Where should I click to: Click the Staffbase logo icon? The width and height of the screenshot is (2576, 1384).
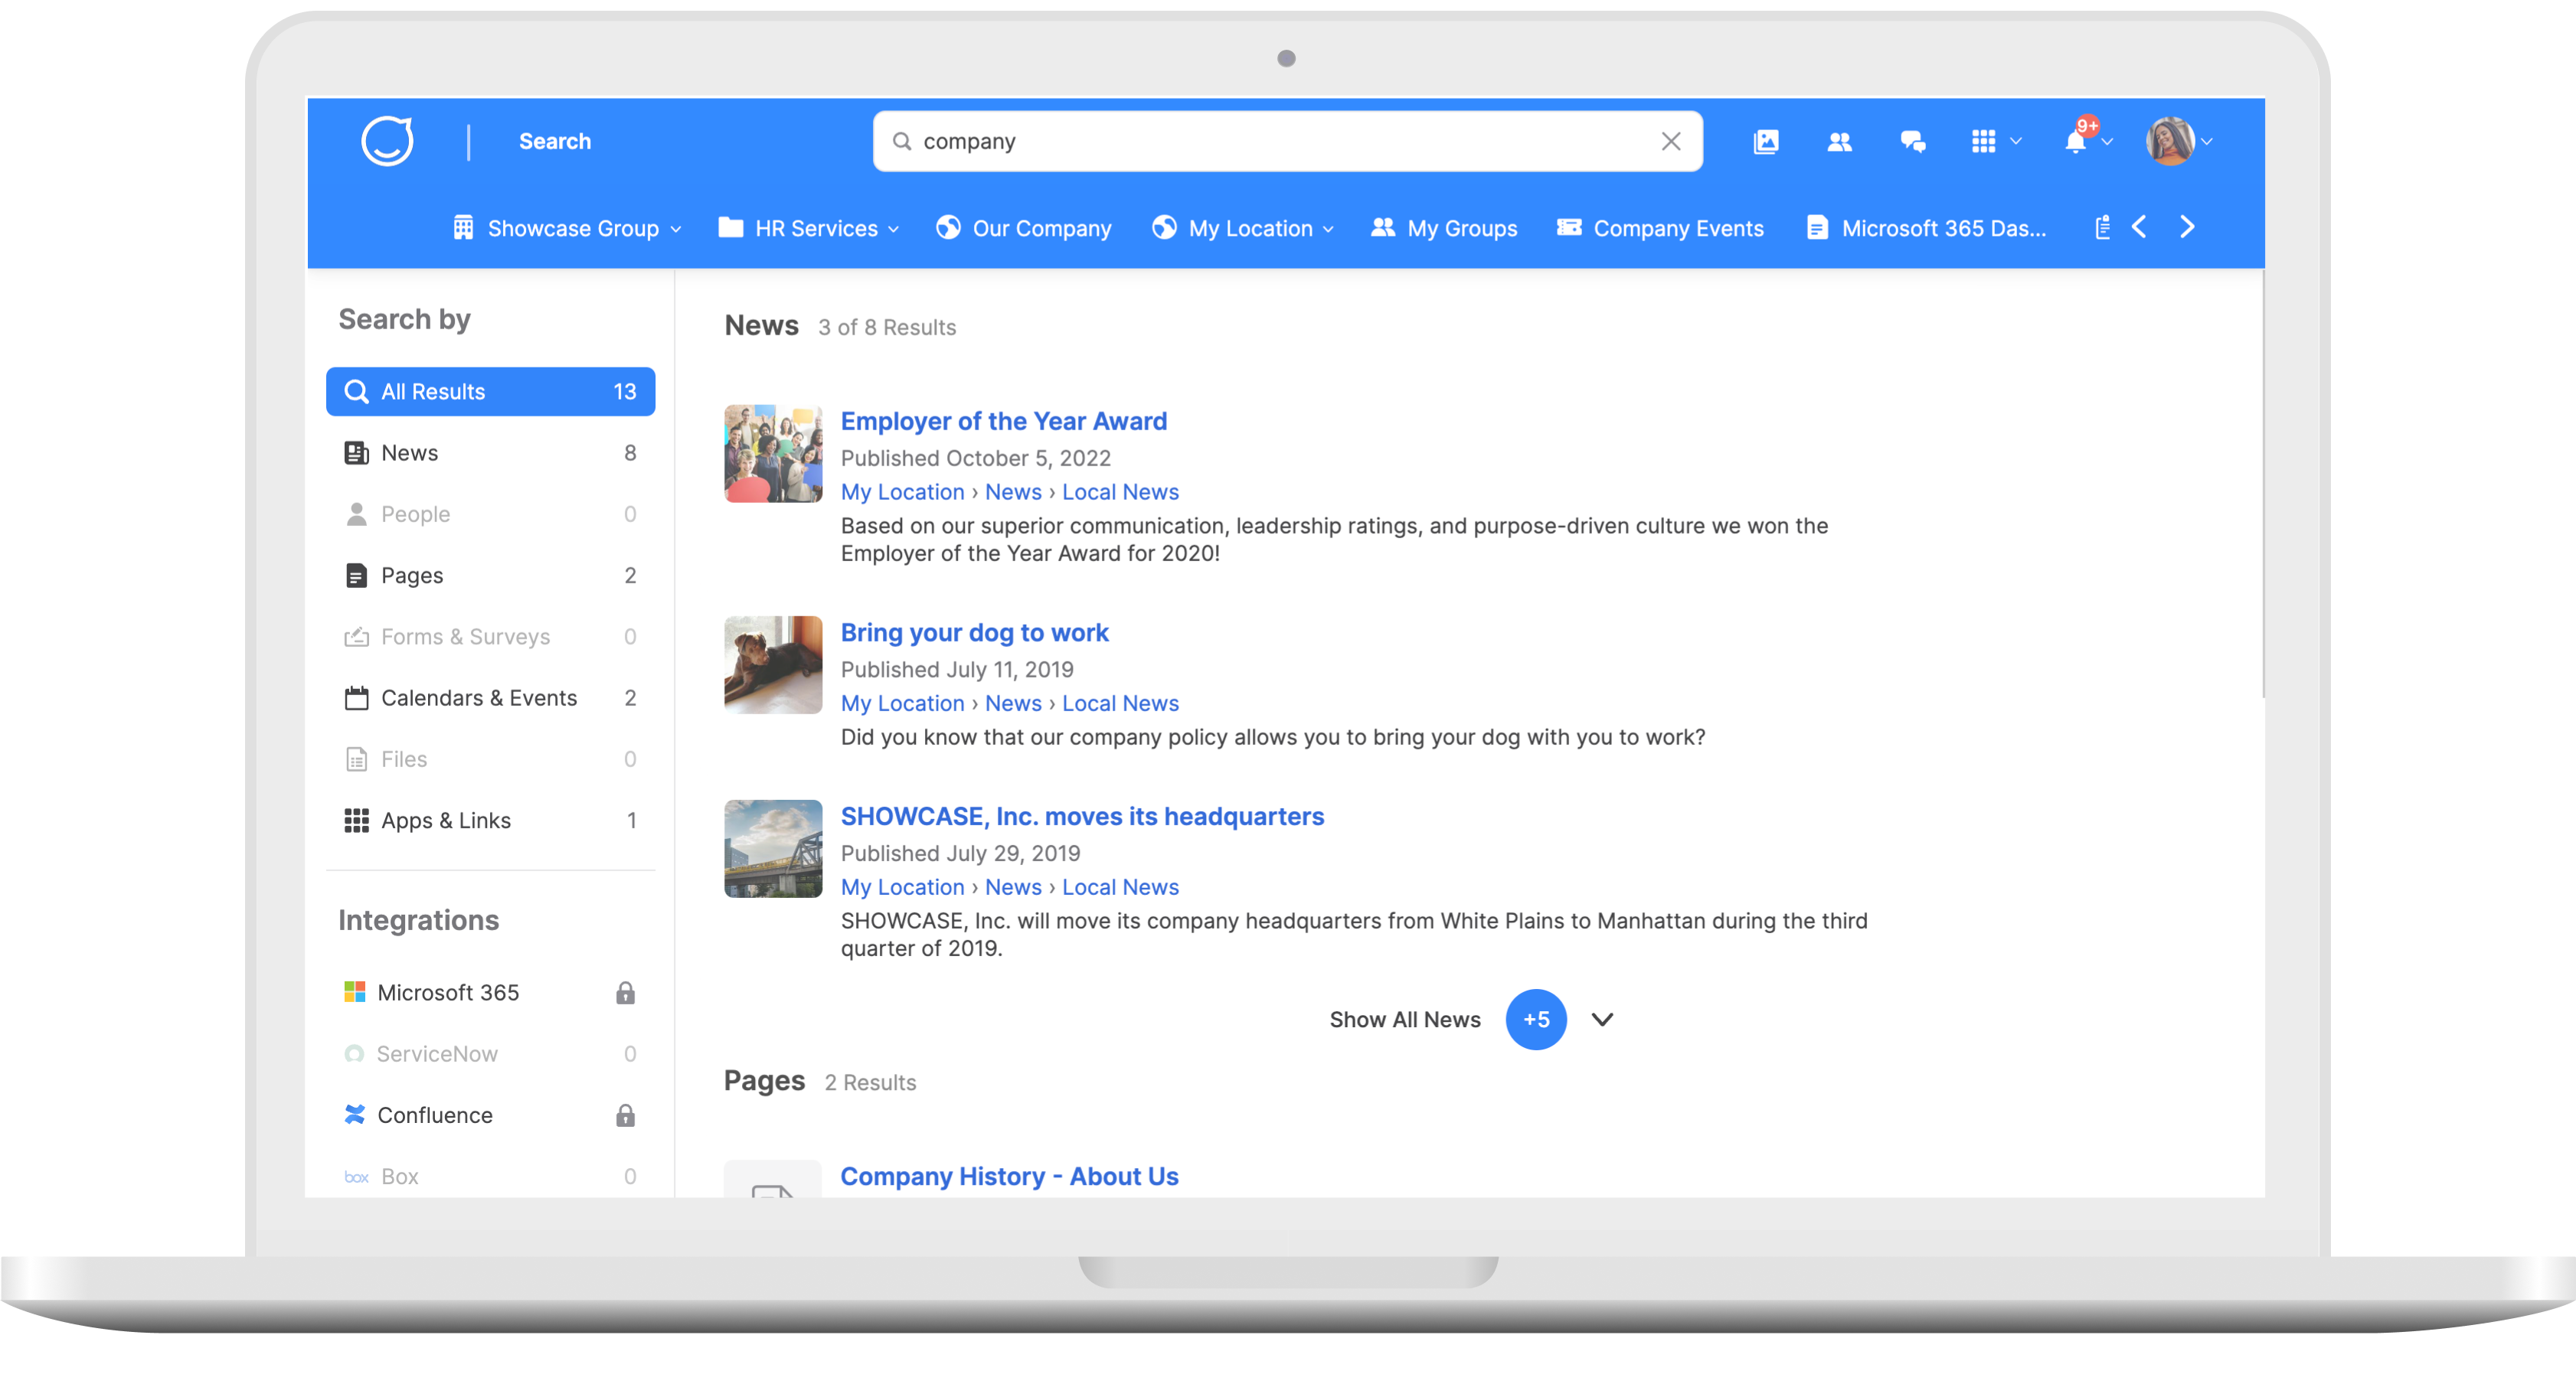coord(387,141)
